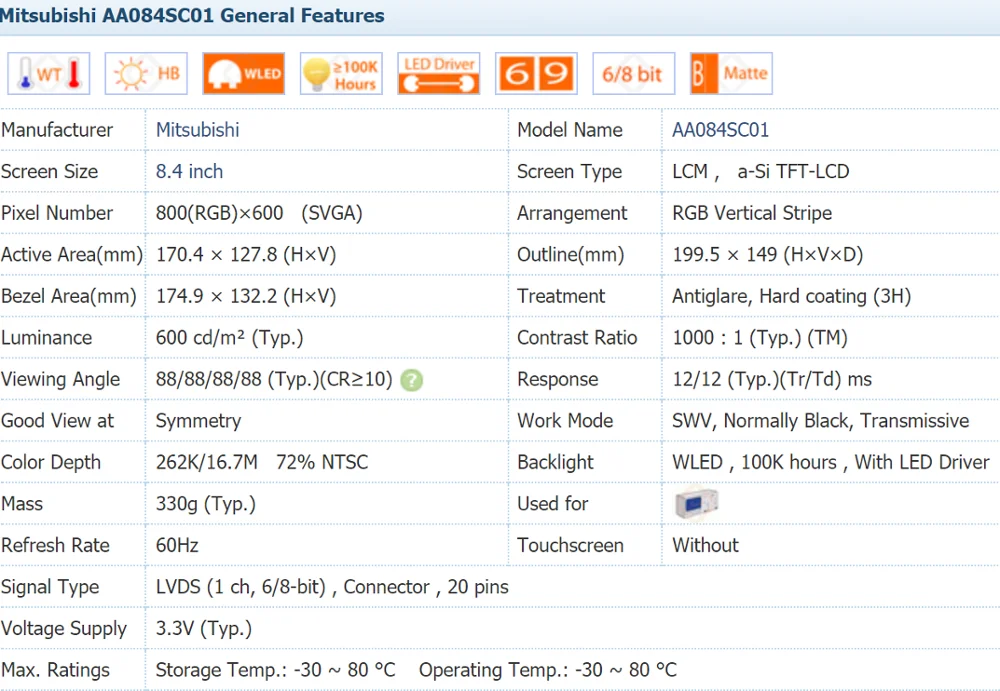Open the AA084SC01 model name link
Screen dimensions: 1000x691
pos(721,130)
